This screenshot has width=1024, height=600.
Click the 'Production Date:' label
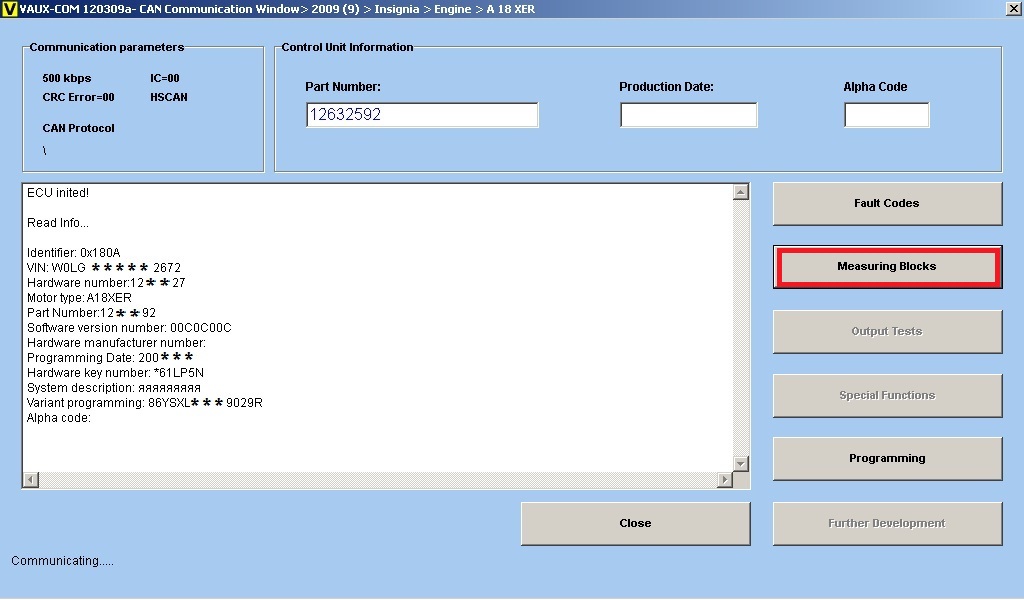point(666,87)
